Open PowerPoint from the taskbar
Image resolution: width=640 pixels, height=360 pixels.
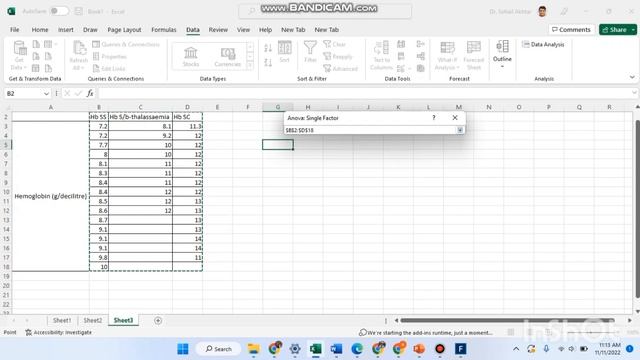click(x=419, y=349)
